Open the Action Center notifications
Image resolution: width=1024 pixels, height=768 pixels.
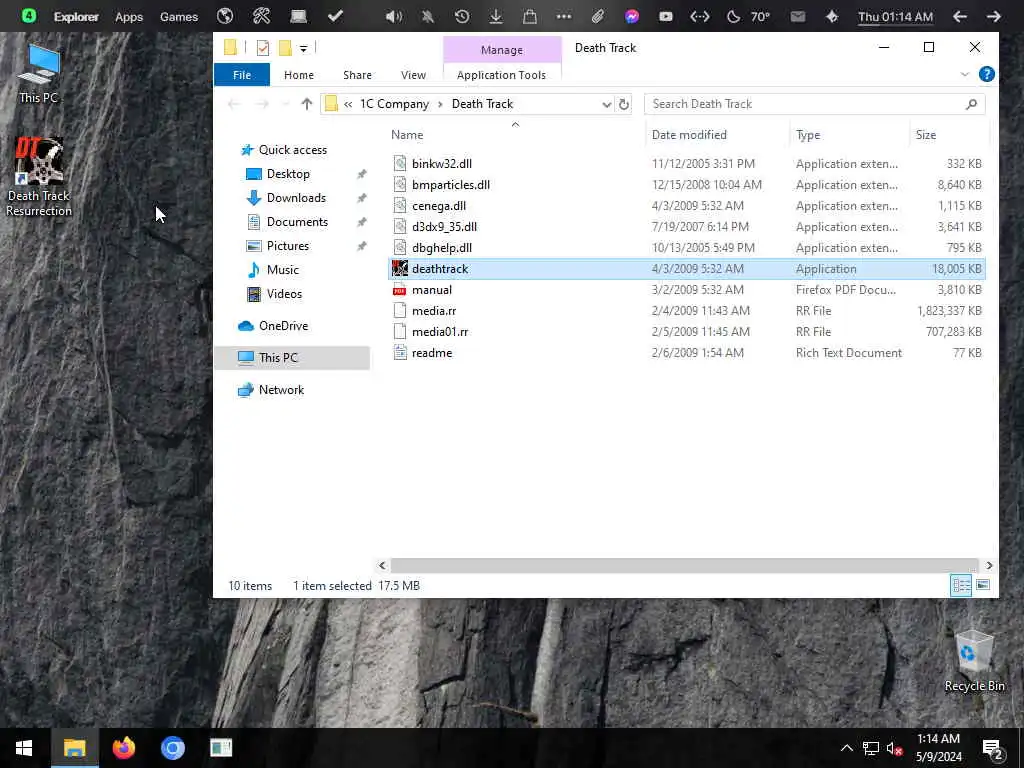[x=993, y=749]
